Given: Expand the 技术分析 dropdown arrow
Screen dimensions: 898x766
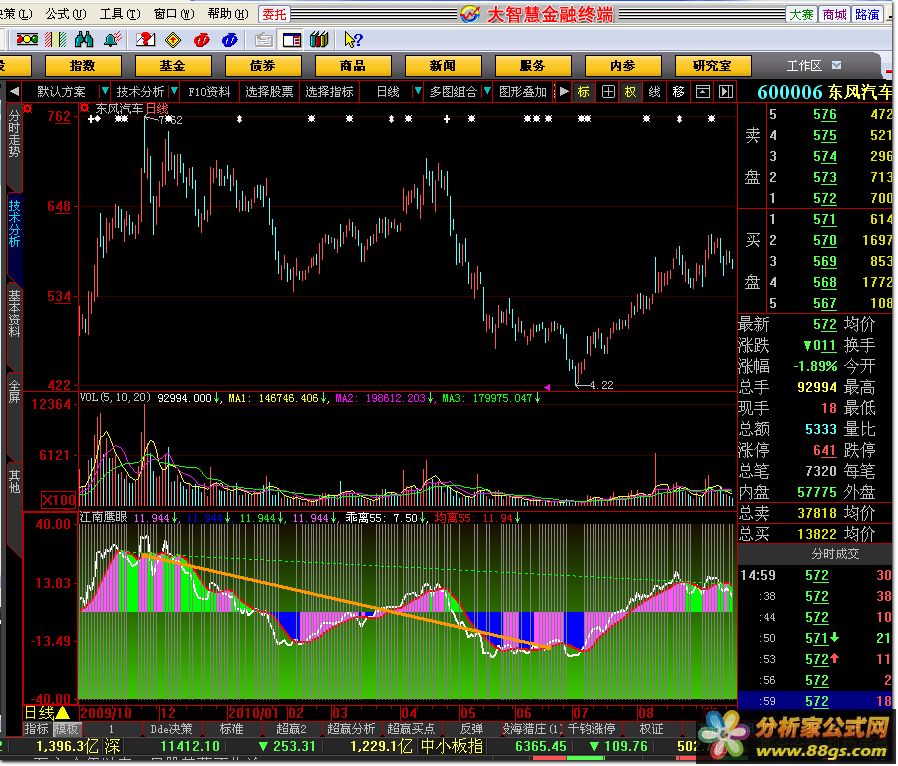Looking at the screenshot, I should (x=174, y=91).
